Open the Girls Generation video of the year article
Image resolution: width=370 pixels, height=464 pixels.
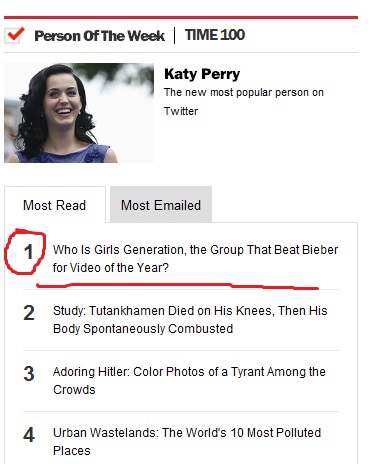pyautogui.click(x=195, y=259)
